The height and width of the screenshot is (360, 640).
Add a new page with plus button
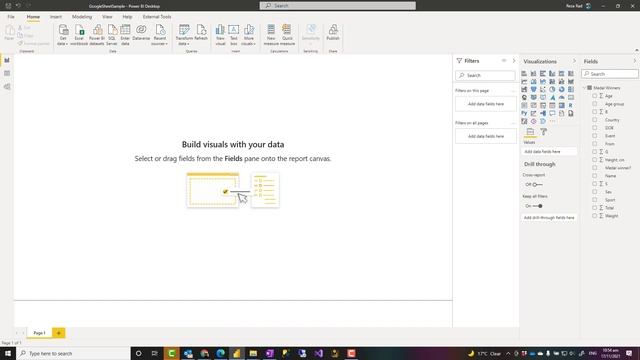point(59,333)
